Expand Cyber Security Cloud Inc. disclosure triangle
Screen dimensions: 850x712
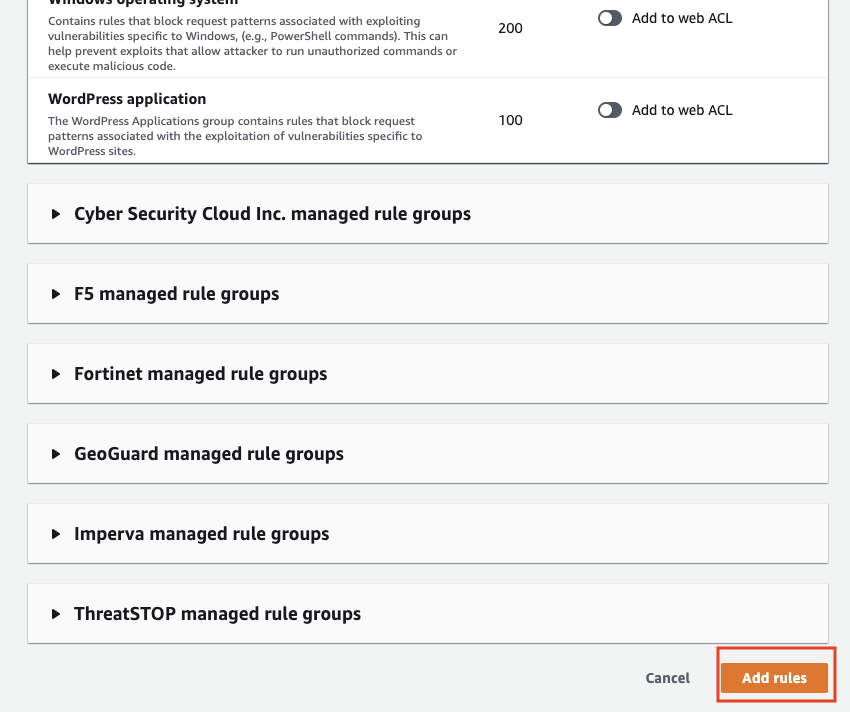click(56, 214)
